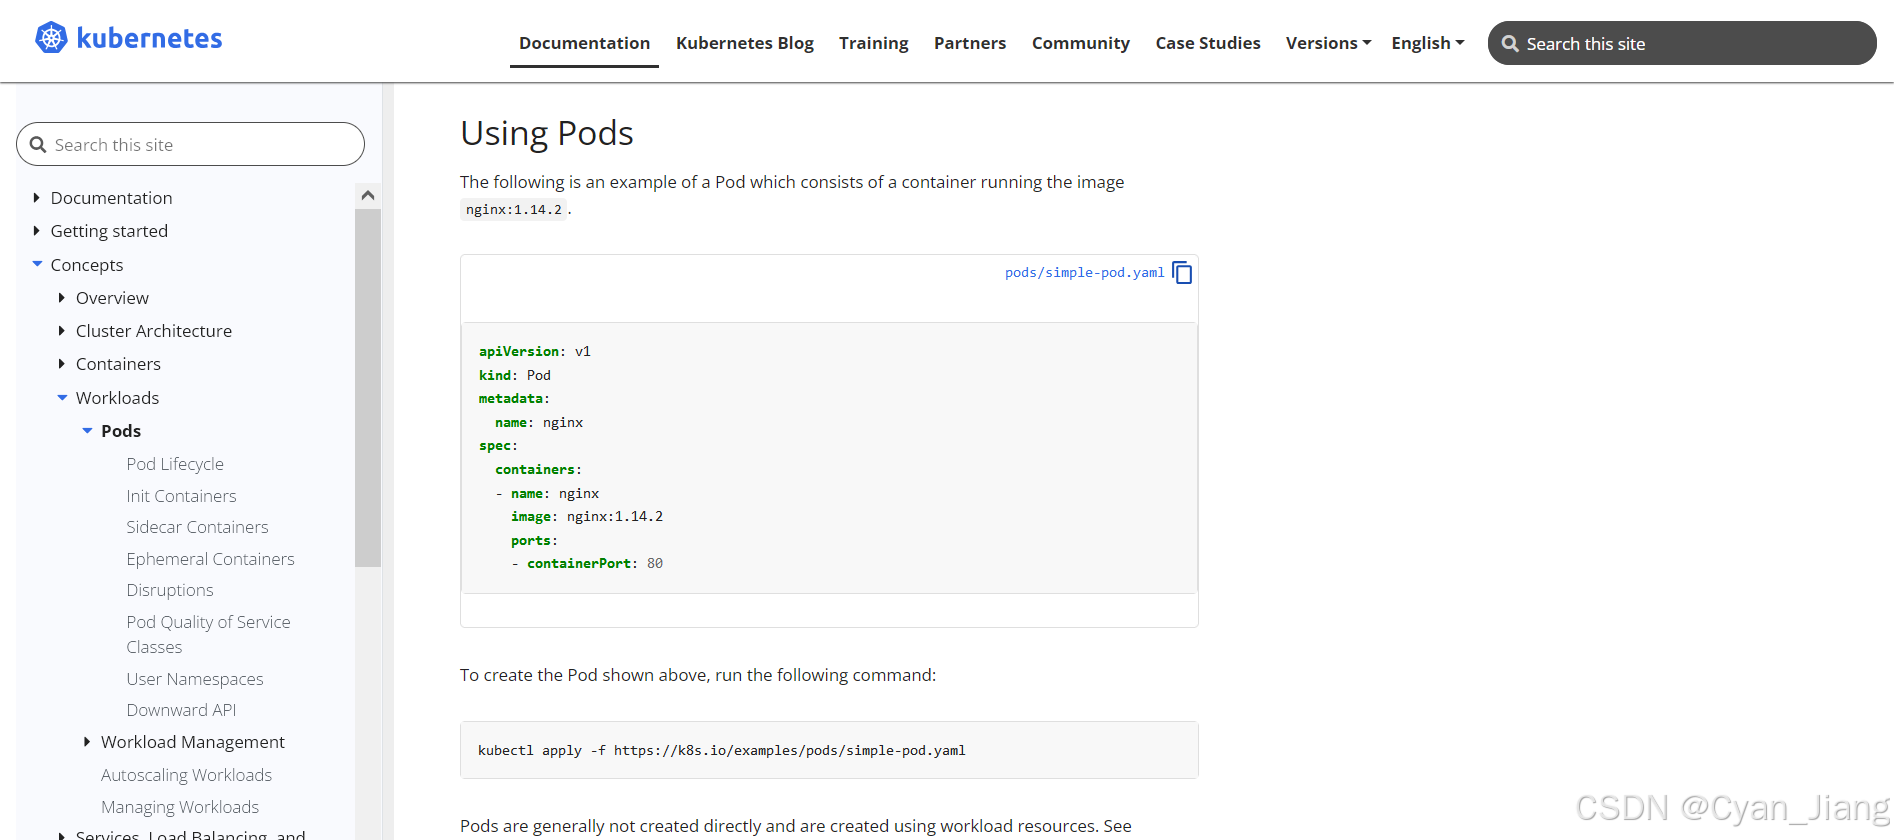The width and height of the screenshot is (1894, 840).
Task: Open the Versions dropdown menu
Action: pyautogui.click(x=1328, y=43)
